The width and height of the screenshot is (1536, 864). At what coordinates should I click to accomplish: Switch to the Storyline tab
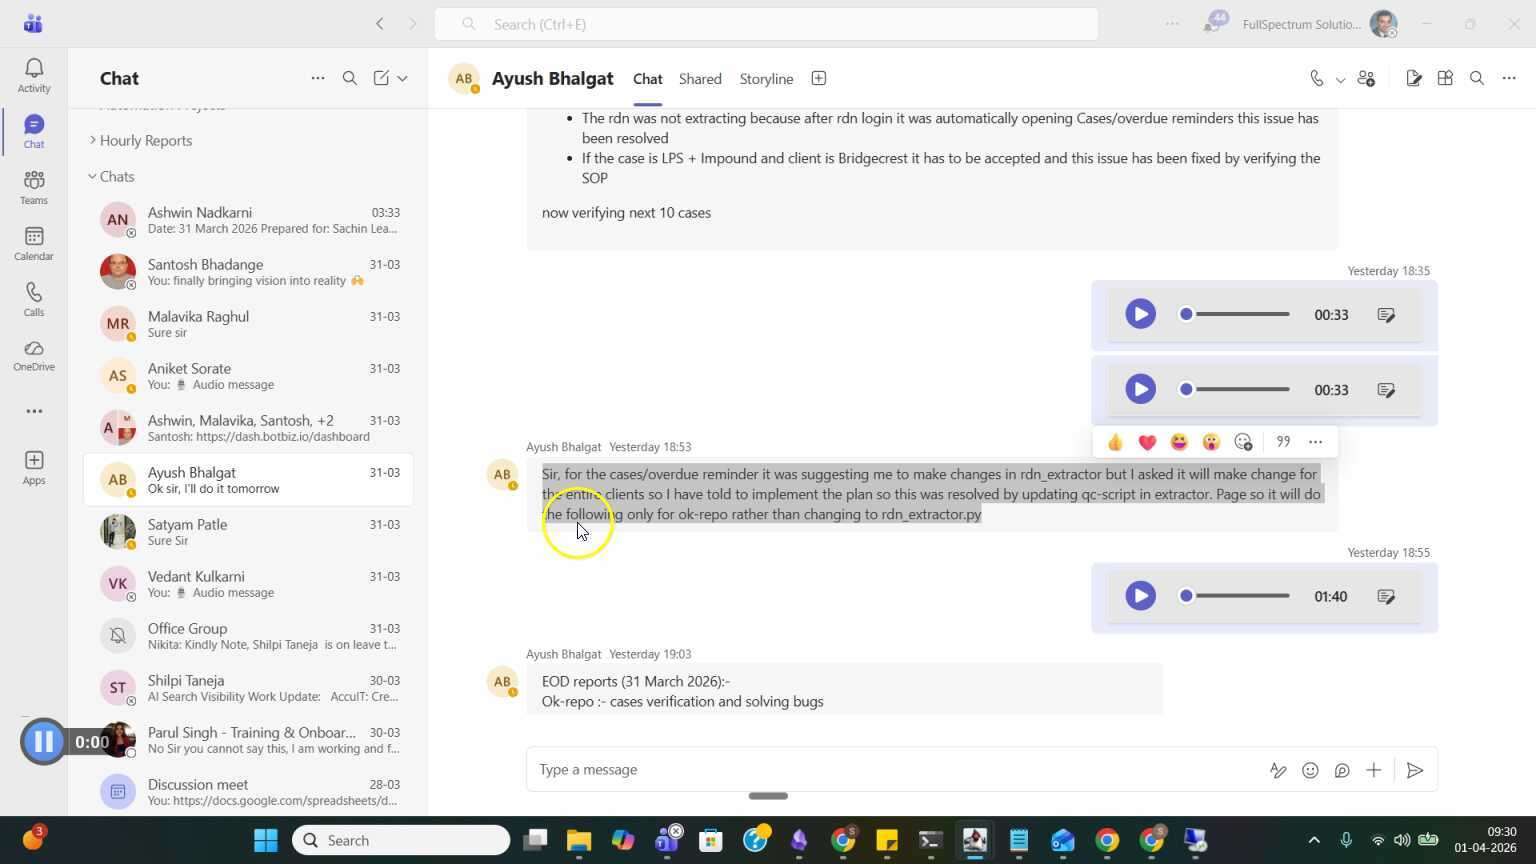[x=766, y=79]
